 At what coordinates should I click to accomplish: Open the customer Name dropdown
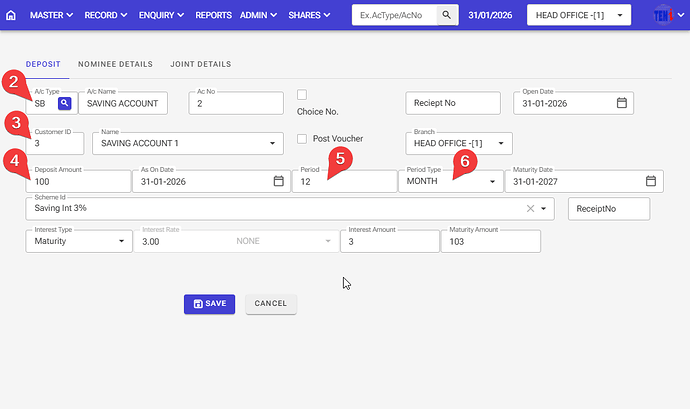click(x=274, y=144)
